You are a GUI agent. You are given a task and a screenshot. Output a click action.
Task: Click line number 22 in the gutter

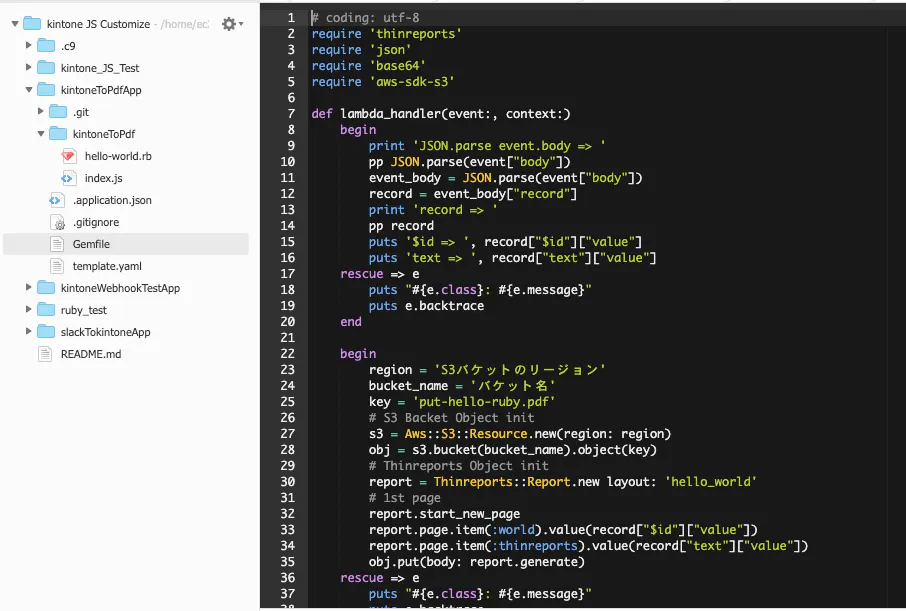pos(288,353)
